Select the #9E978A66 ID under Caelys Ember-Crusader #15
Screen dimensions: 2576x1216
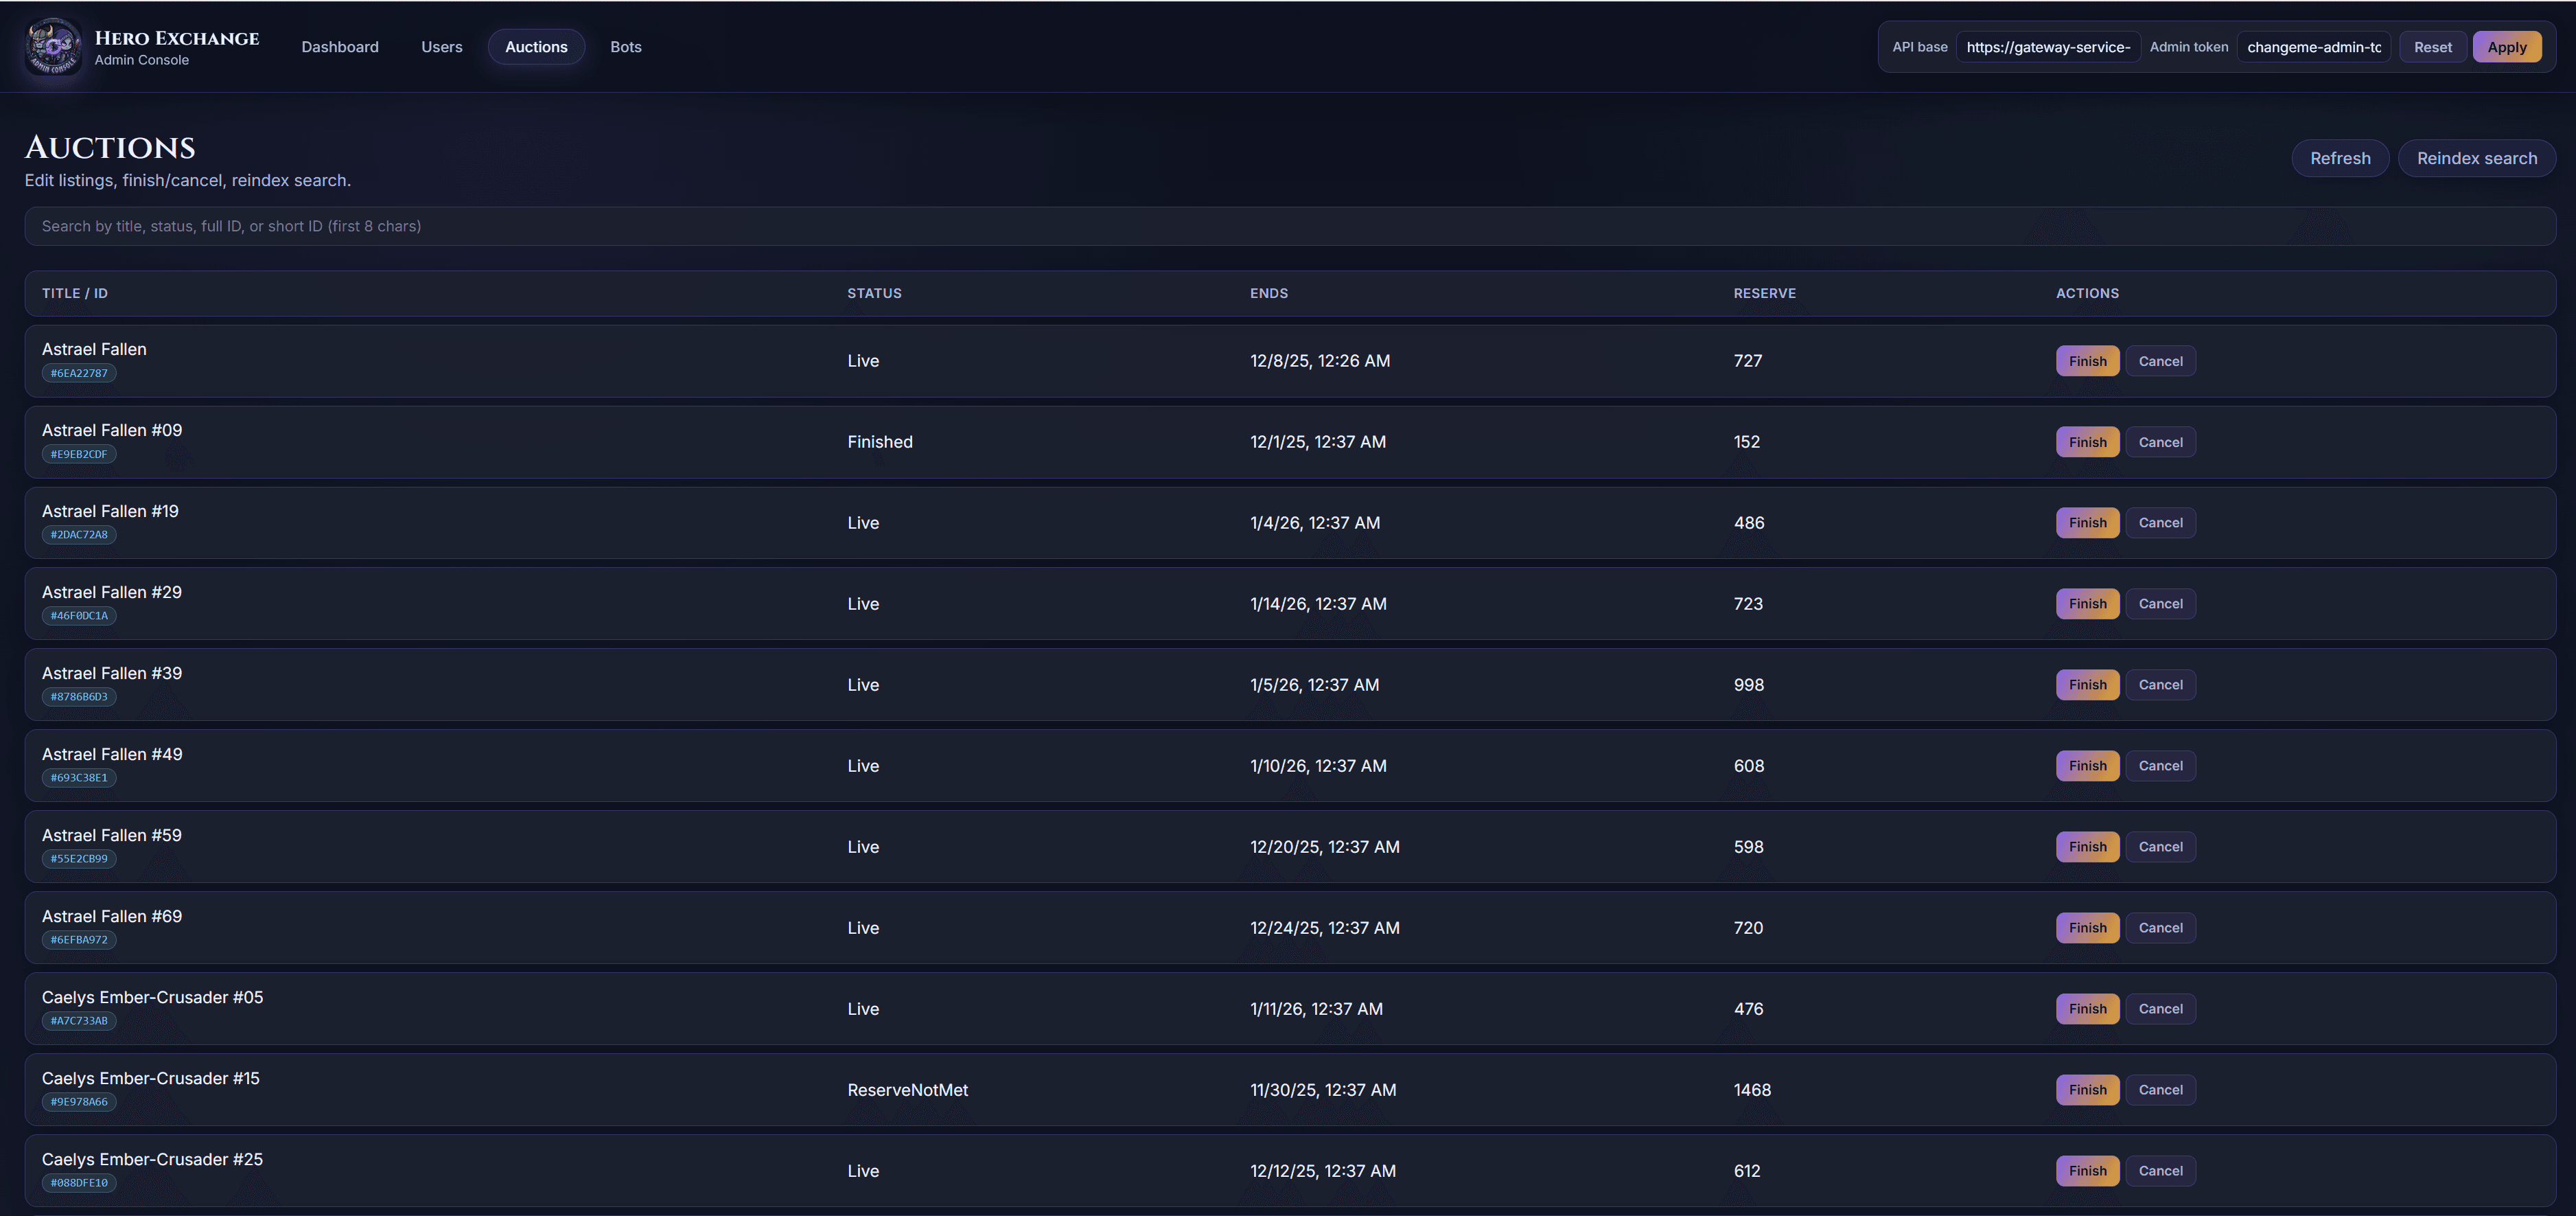pyautogui.click(x=80, y=1101)
